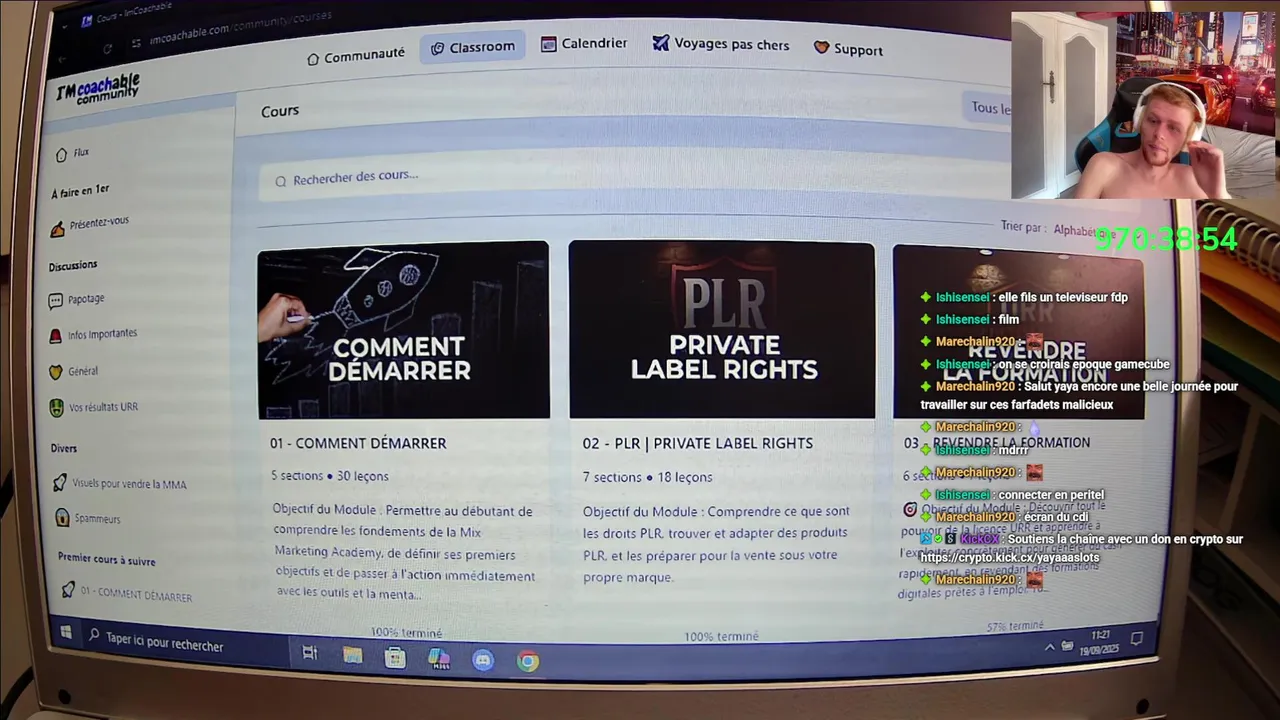Open Microsoft Store from the taskbar
The image size is (1280, 720).
pyautogui.click(x=395, y=658)
